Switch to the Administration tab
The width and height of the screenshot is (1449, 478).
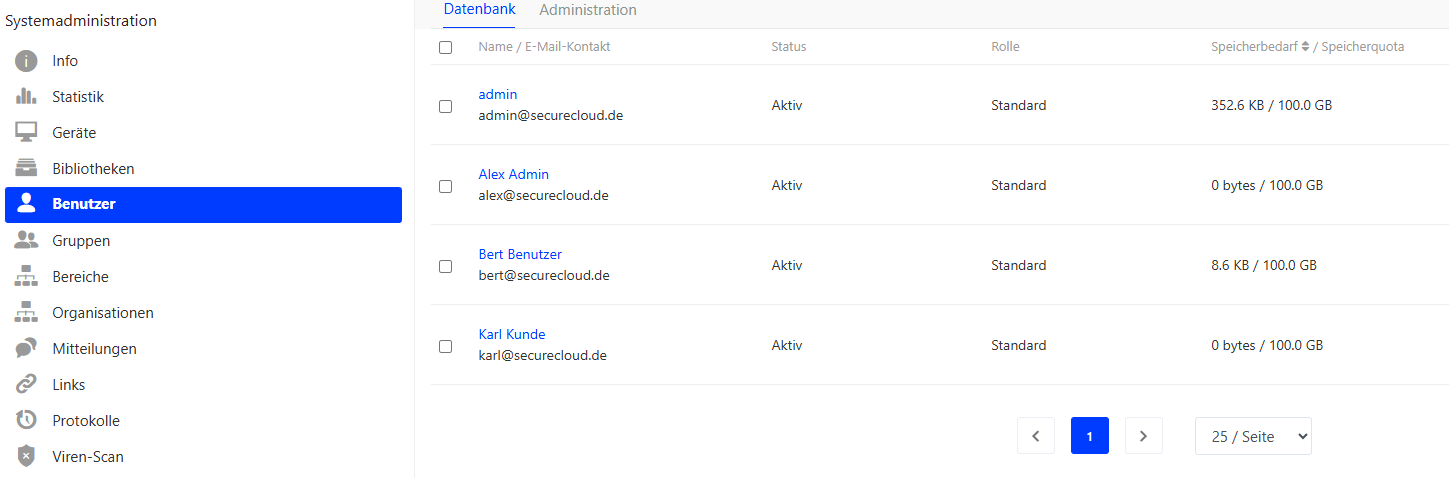pos(588,10)
